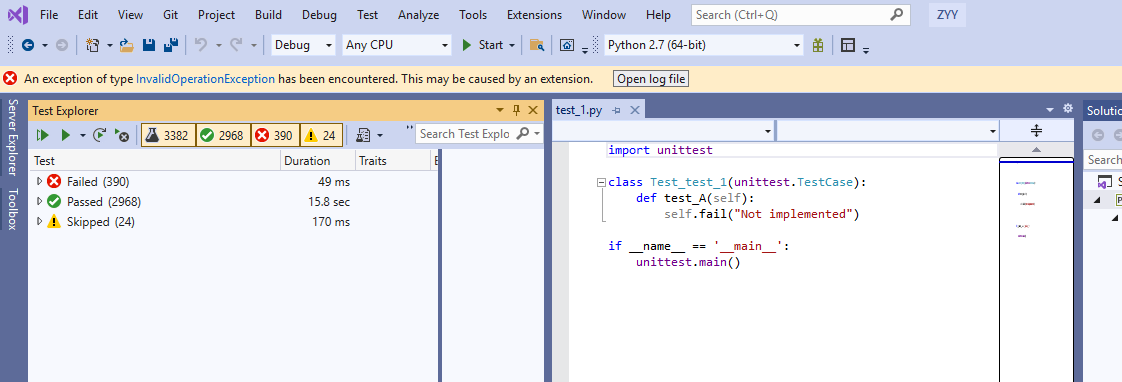The width and height of the screenshot is (1122, 382).
Task: Run All Tests in Test Explorer
Action: [x=42, y=134]
